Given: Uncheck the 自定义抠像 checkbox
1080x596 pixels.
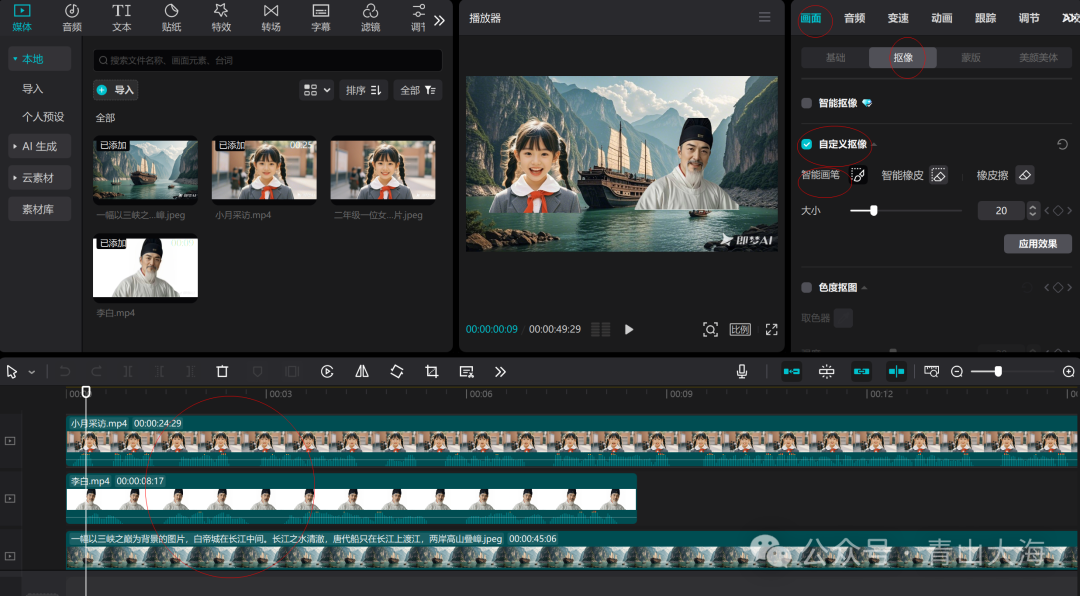Looking at the screenshot, I should 807,145.
